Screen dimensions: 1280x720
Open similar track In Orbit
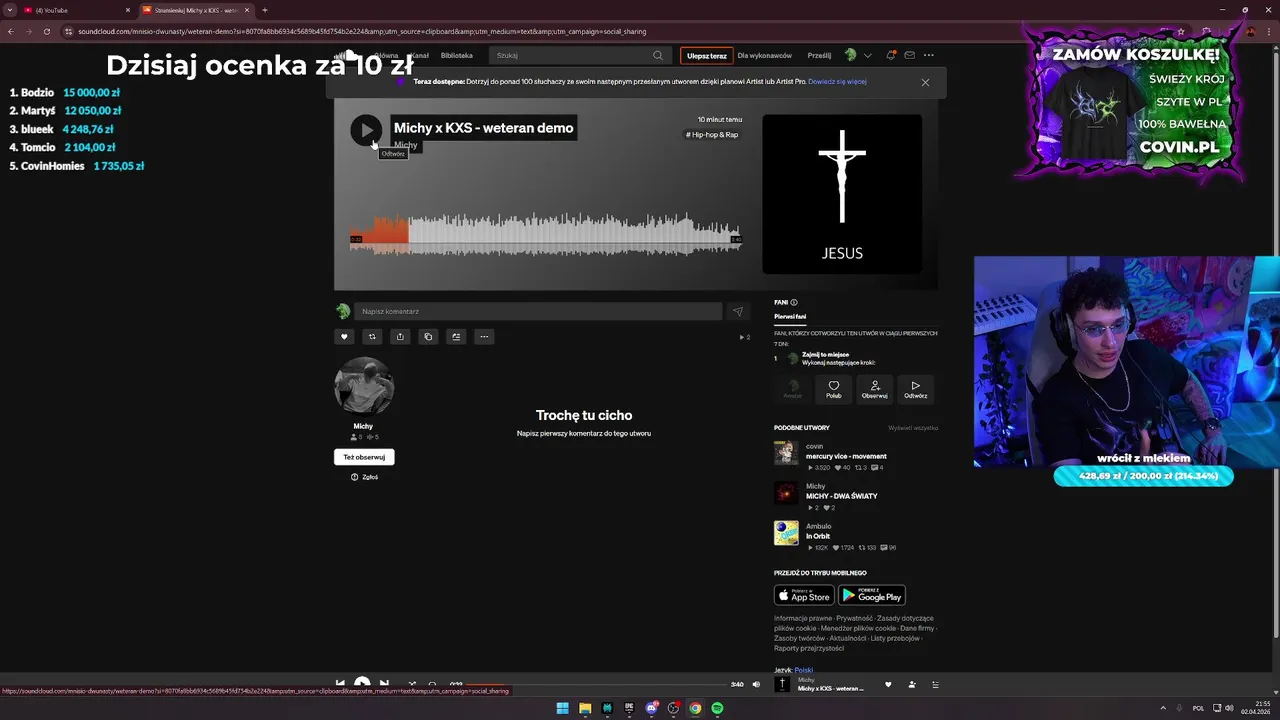pos(818,536)
